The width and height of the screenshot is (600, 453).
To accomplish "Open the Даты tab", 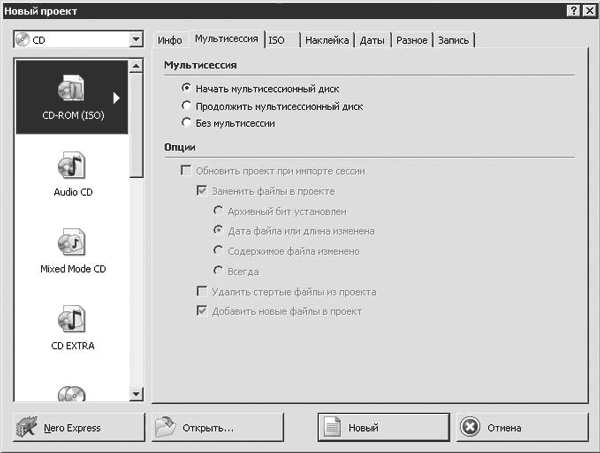I will 372,40.
